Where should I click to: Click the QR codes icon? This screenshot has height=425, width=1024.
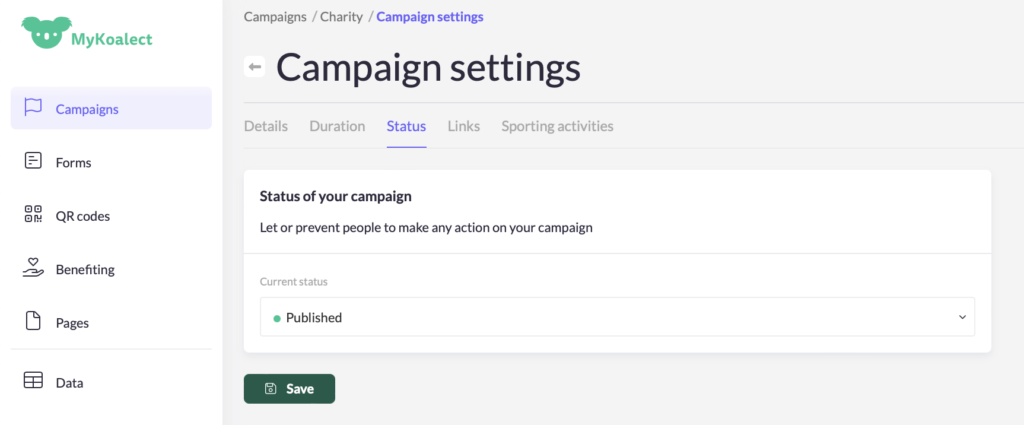tap(33, 215)
